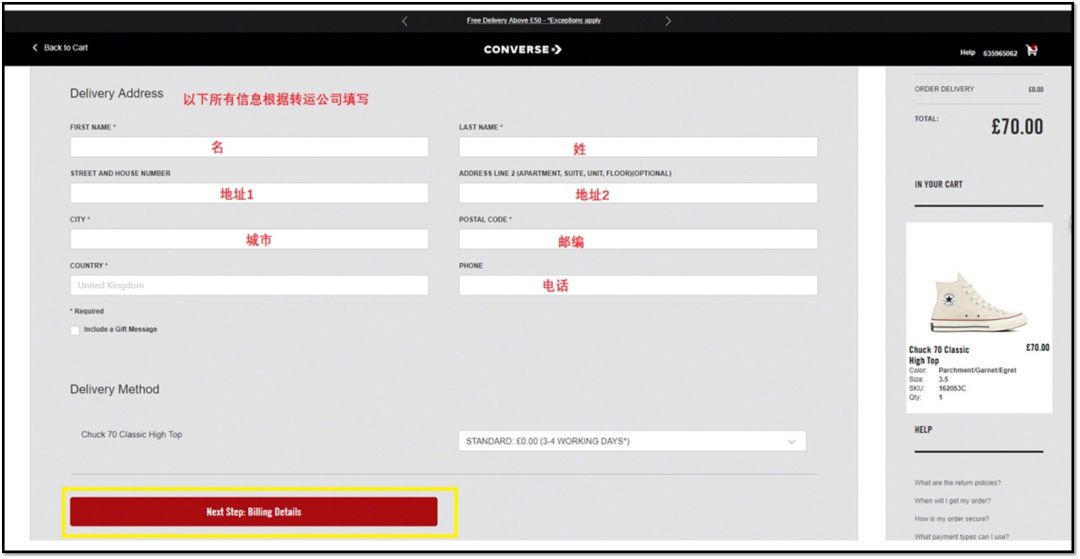Click the First Name field
1080x559 pixels.
click(x=249, y=147)
